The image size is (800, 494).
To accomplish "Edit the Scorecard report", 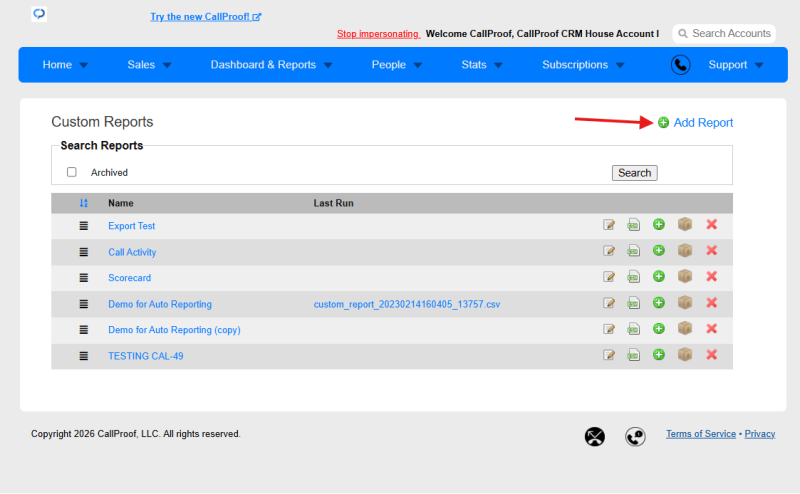I will [609, 277].
